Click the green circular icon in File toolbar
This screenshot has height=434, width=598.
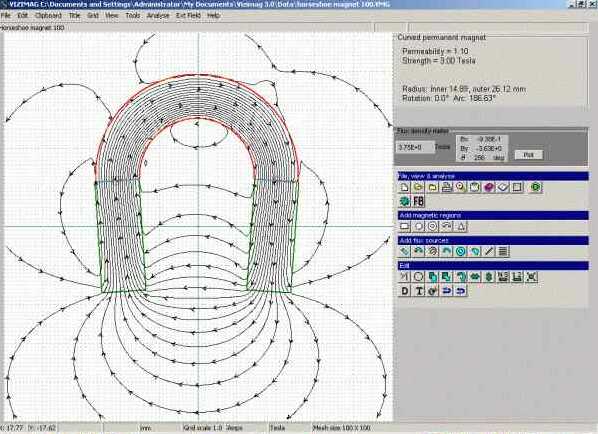[x=536, y=187]
